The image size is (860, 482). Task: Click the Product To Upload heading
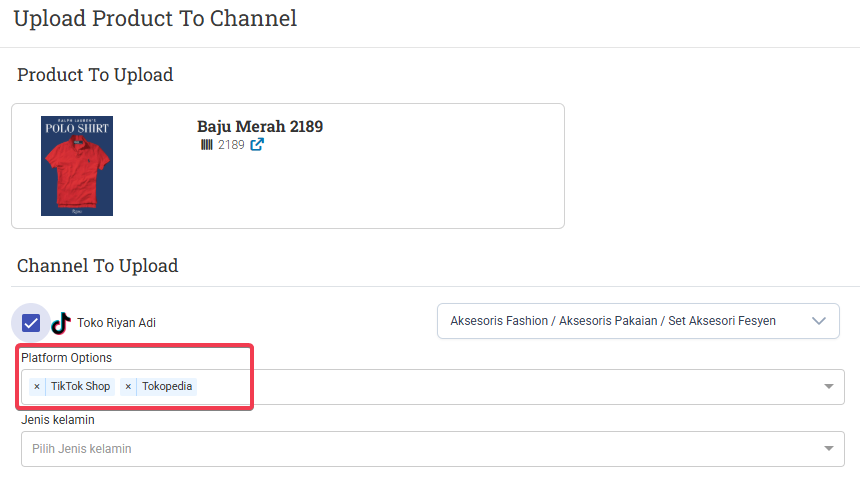[x=95, y=75]
